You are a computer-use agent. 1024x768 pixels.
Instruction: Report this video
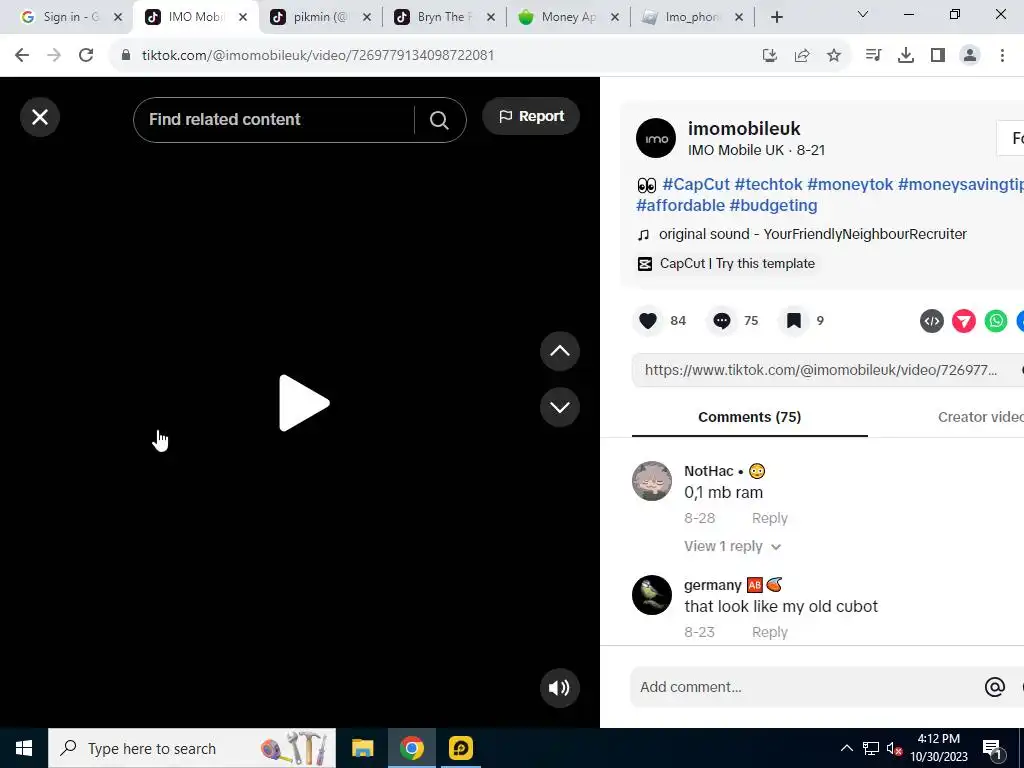[531, 116]
